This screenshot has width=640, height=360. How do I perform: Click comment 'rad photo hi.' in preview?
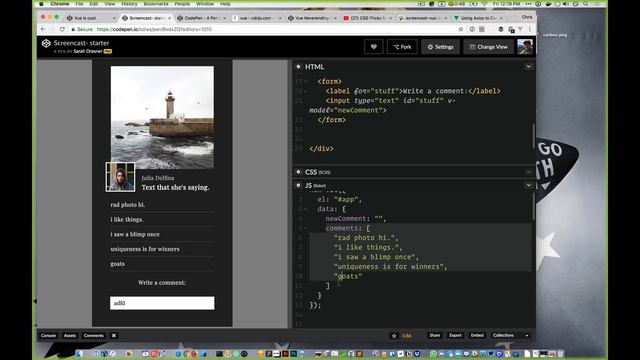[x=128, y=205]
